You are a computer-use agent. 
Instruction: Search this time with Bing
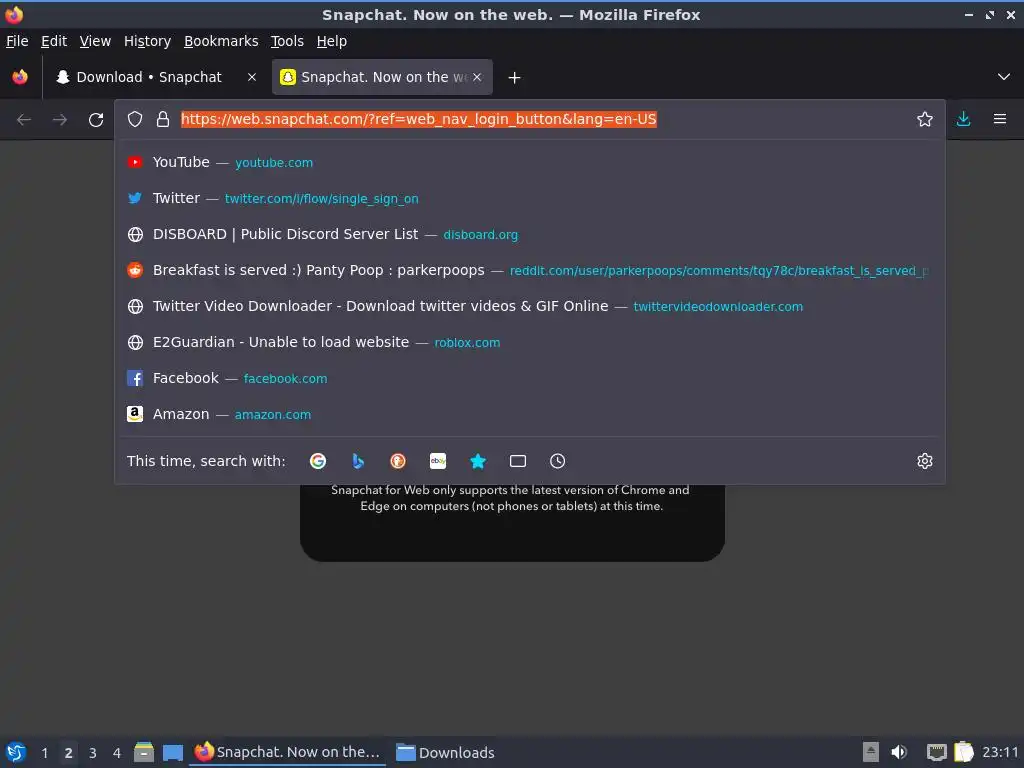[358, 461]
